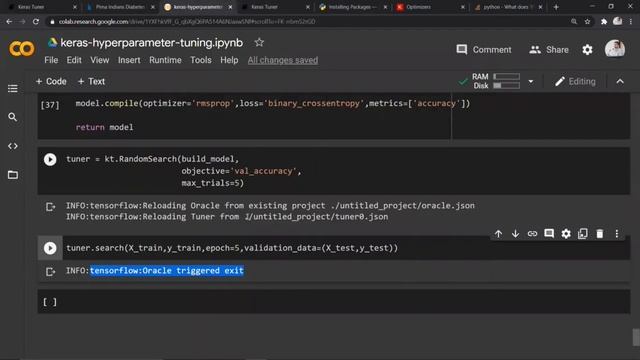This screenshot has height=360, width=640.
Task: Clear output of RandomSearch cell
Action: click(x=50, y=207)
